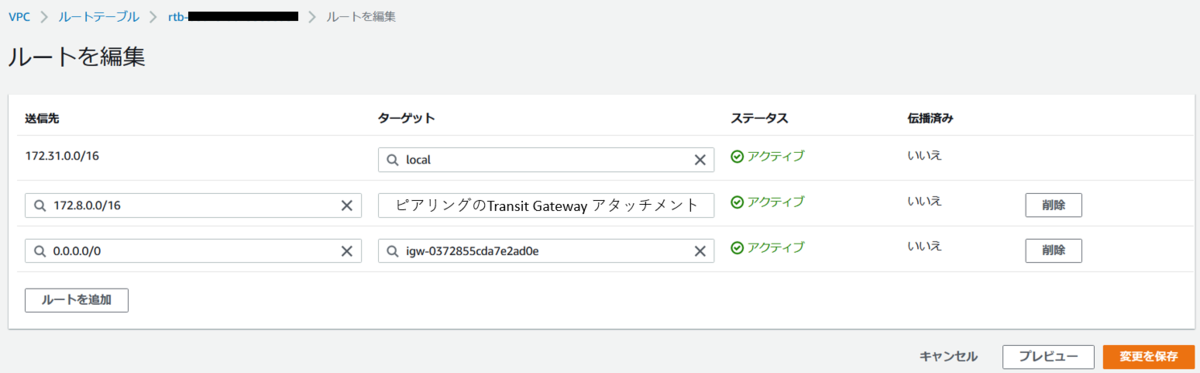Clear the igw-0372855cda7e2ad0e target with its X icon
The height and width of the screenshot is (373, 1200).
coord(700,251)
